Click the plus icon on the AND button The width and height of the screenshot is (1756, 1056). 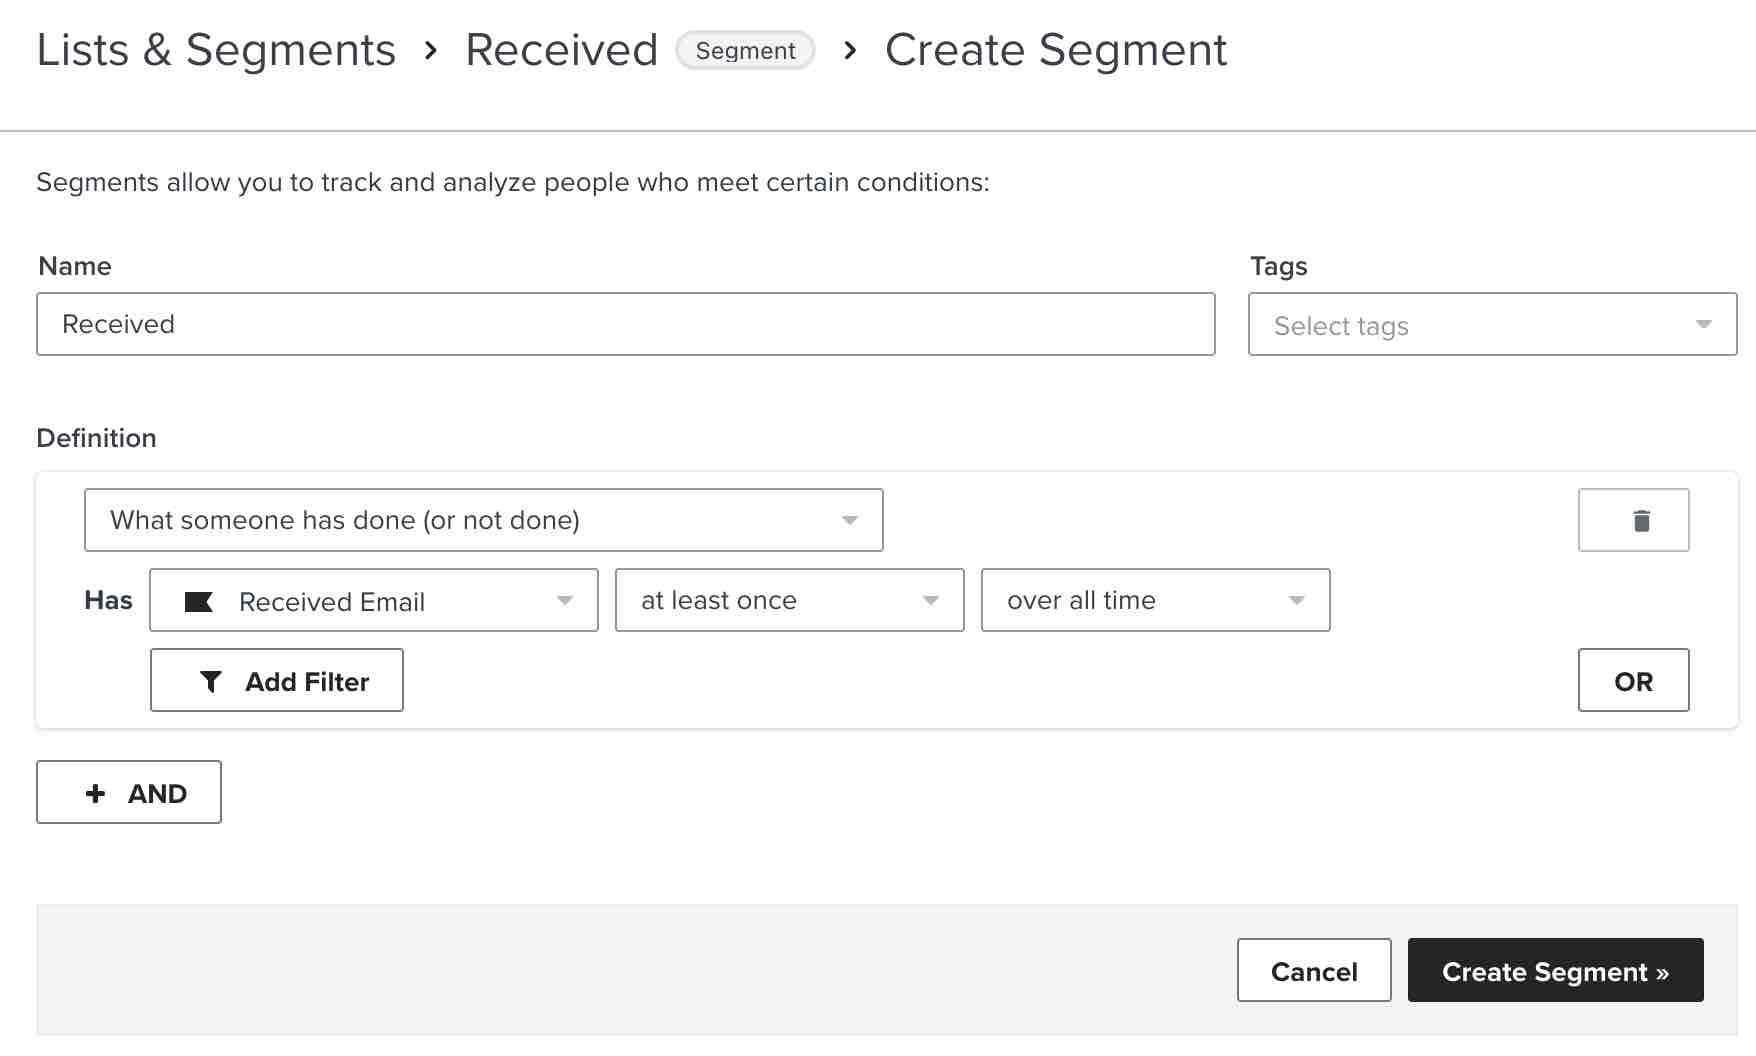[95, 792]
